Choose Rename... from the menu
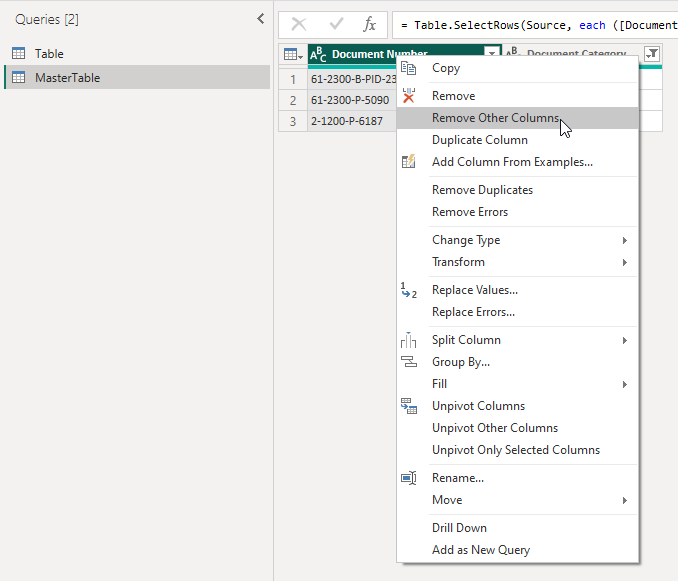 coord(517,478)
